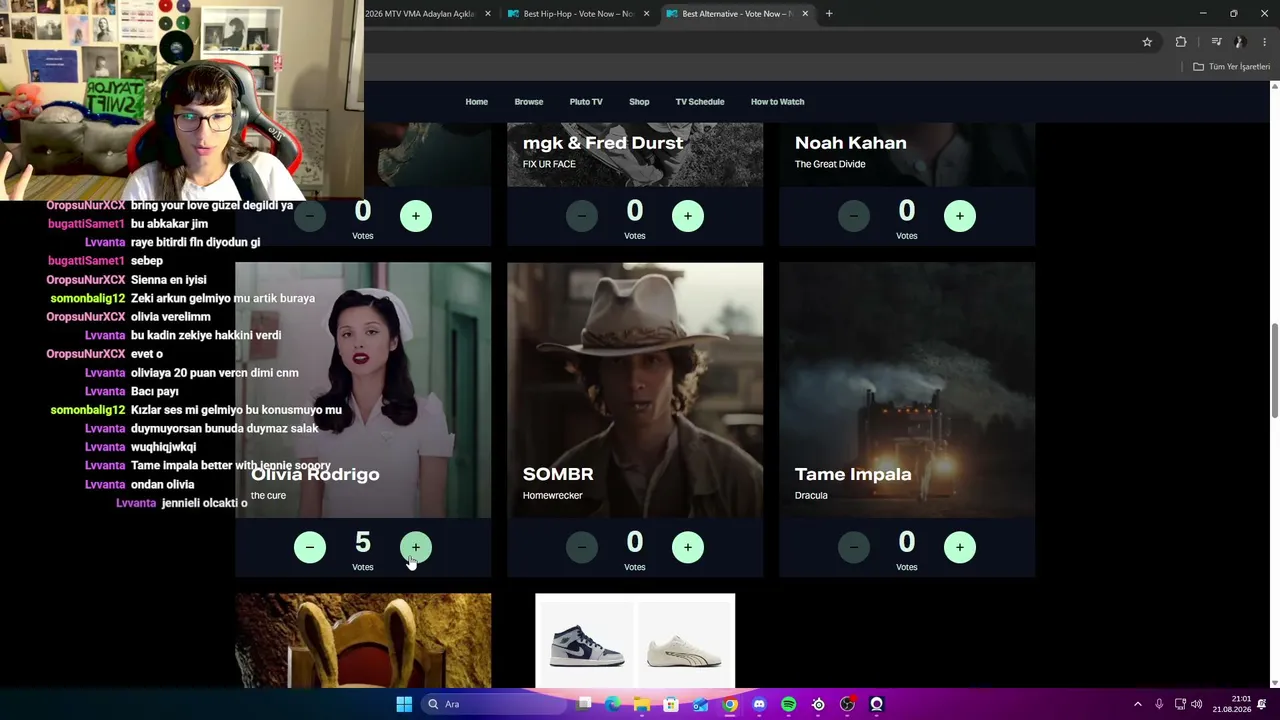Screen dimensions: 1280x720
Task: Open Chrome media controls icon
Action: [x=1216, y=42]
